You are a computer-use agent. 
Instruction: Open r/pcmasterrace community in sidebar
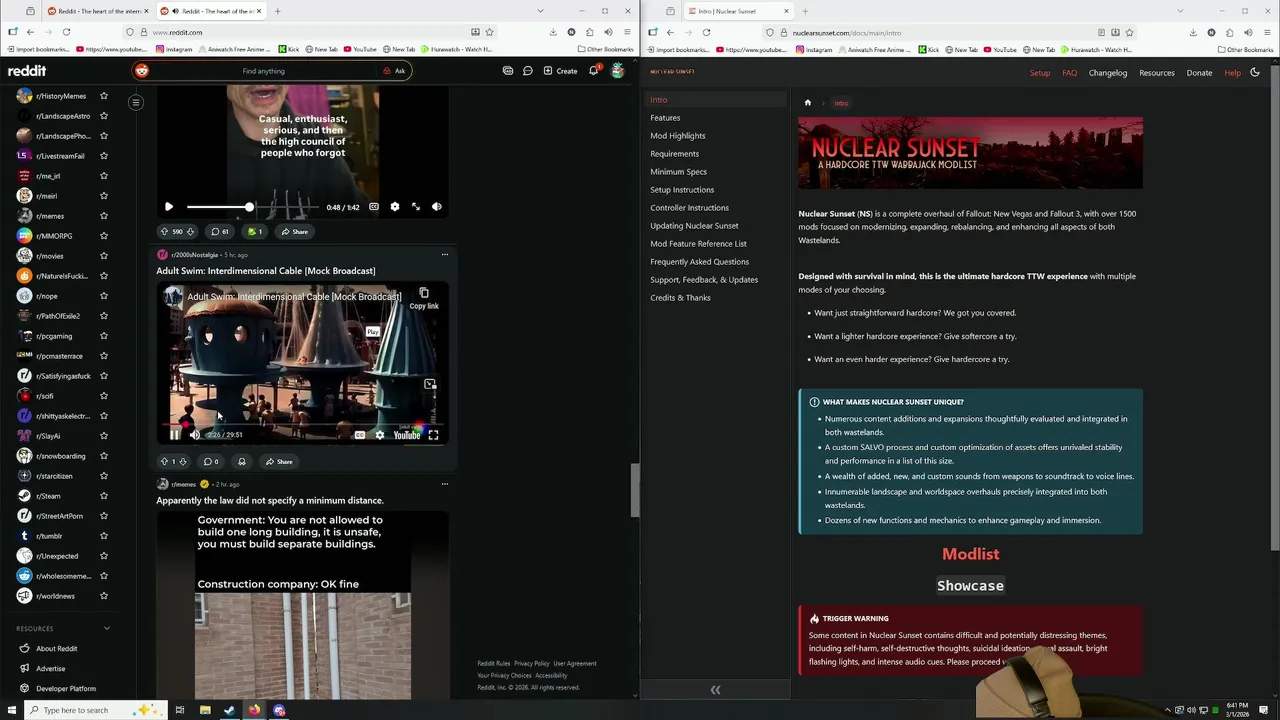tap(60, 356)
